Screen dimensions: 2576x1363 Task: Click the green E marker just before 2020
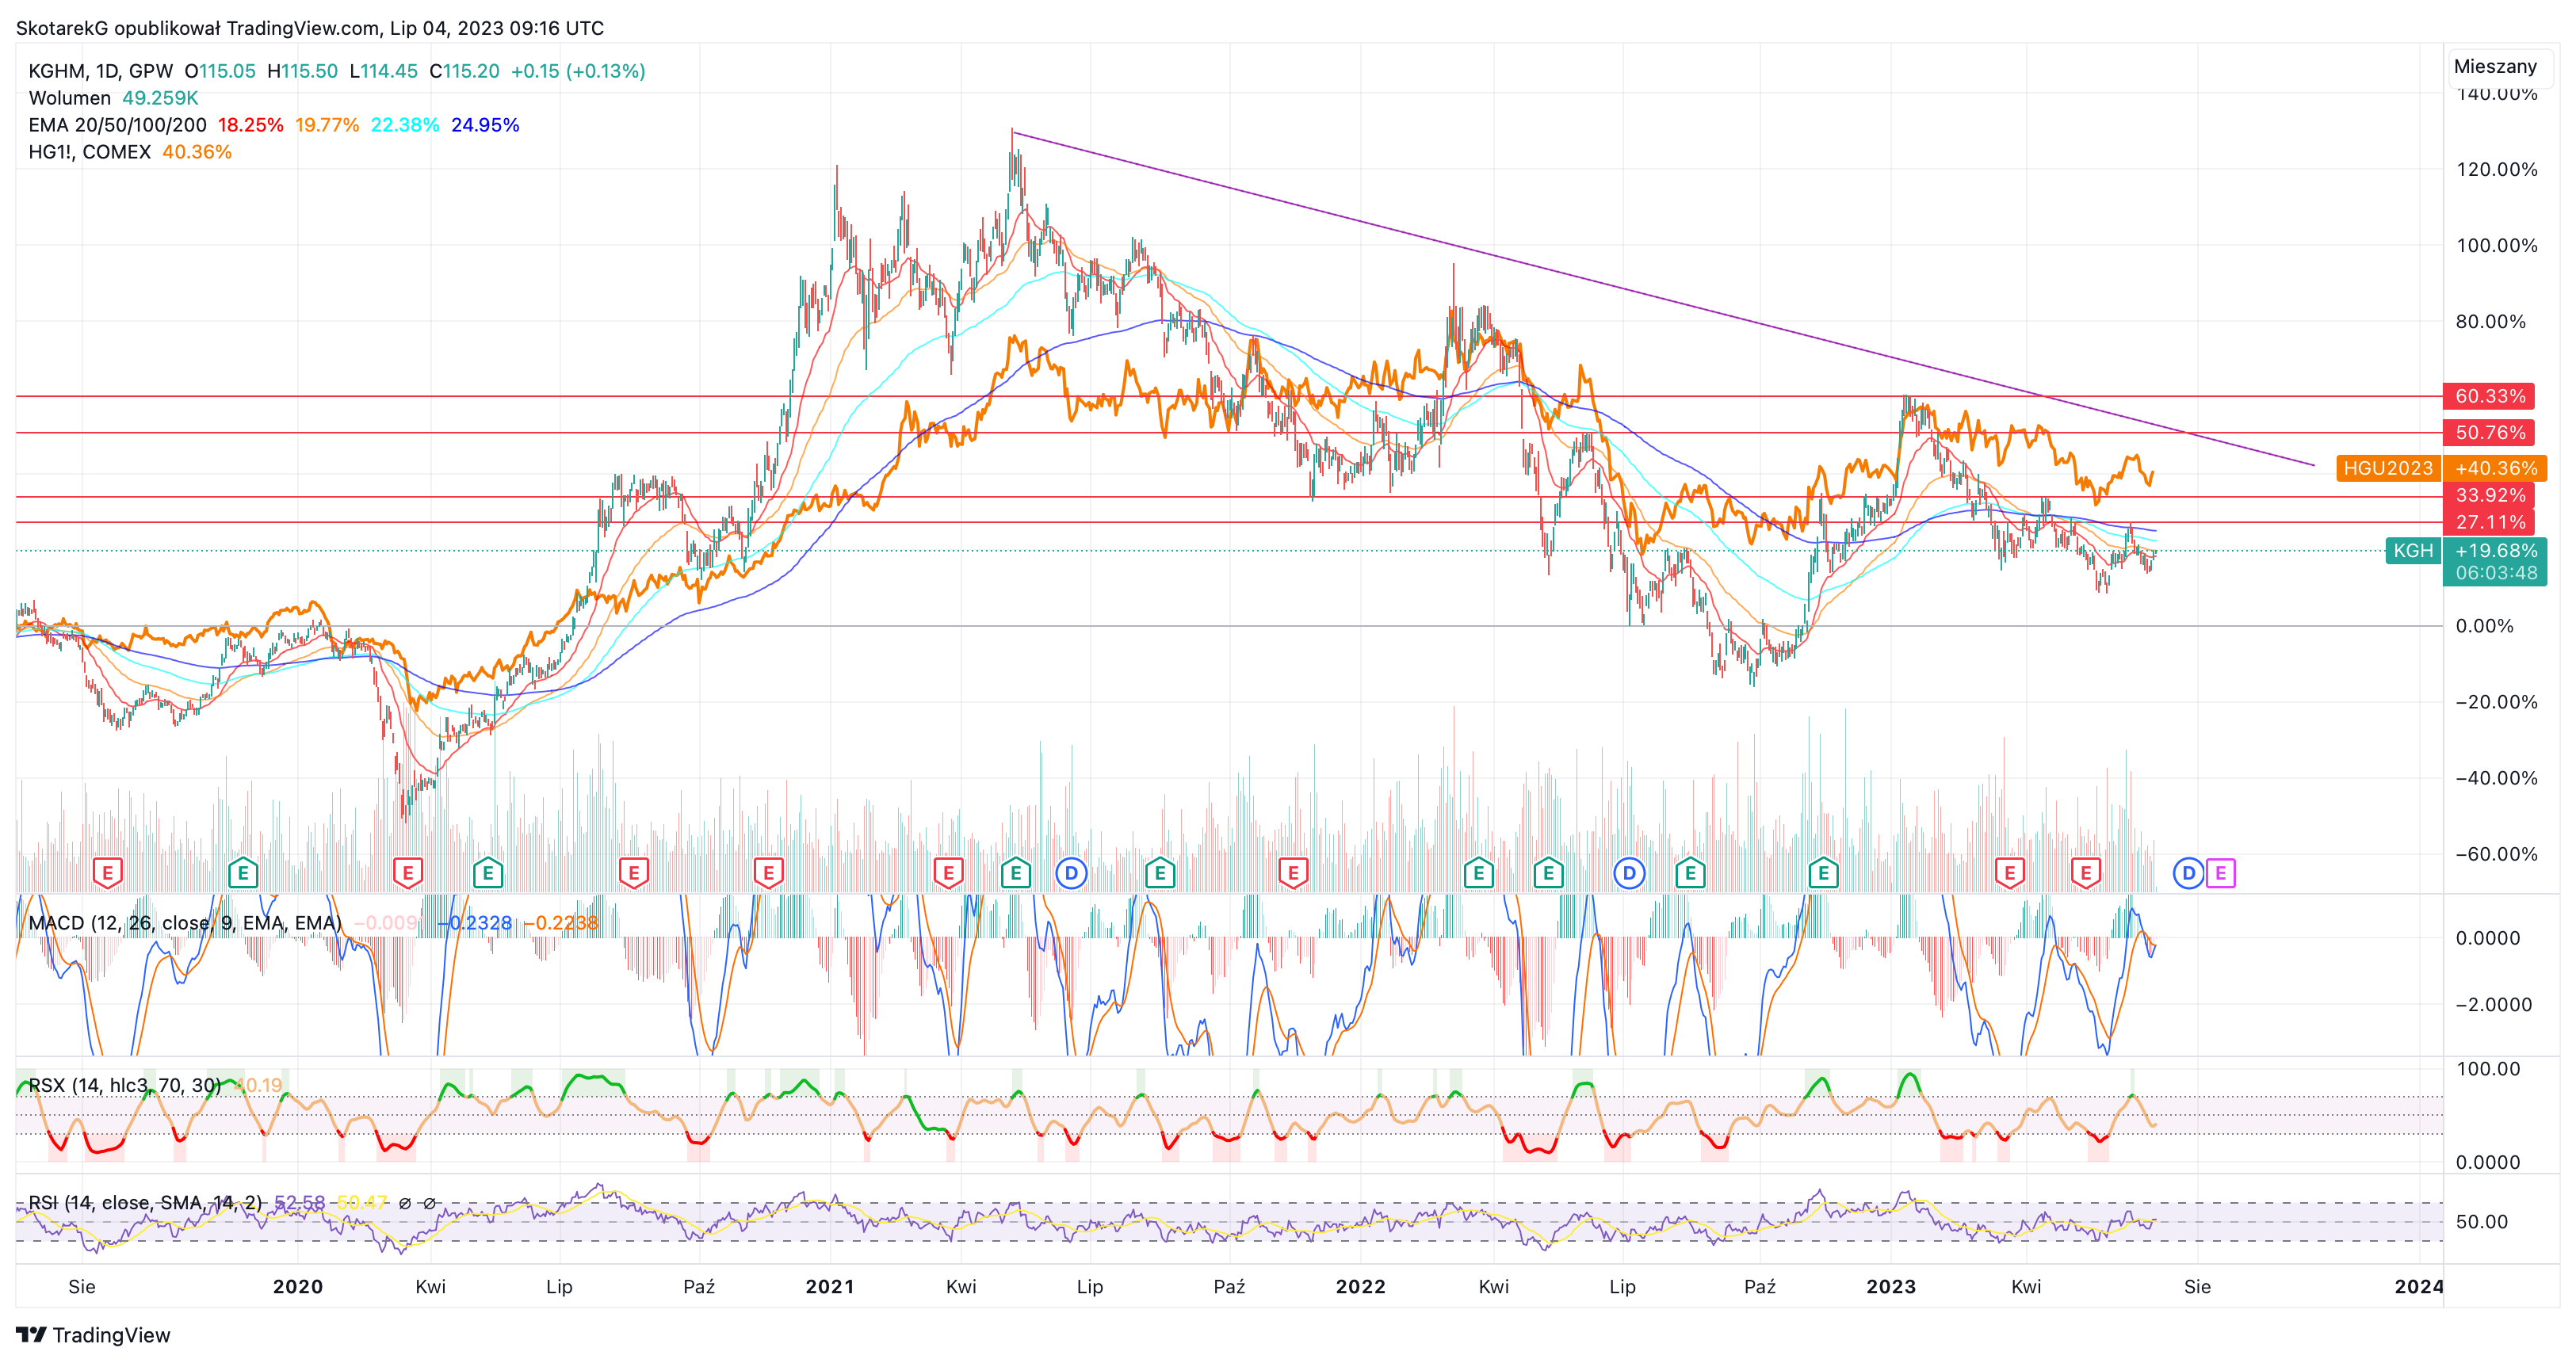tap(243, 873)
